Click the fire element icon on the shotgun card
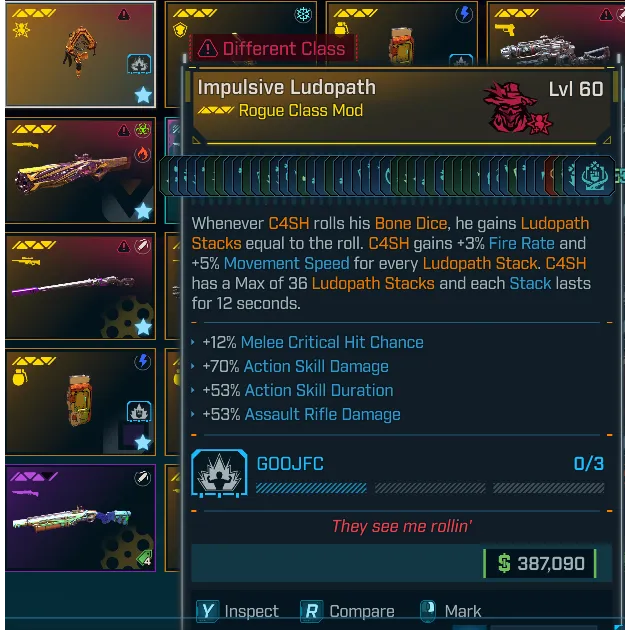Screen dimensions: 630x630 [143, 154]
